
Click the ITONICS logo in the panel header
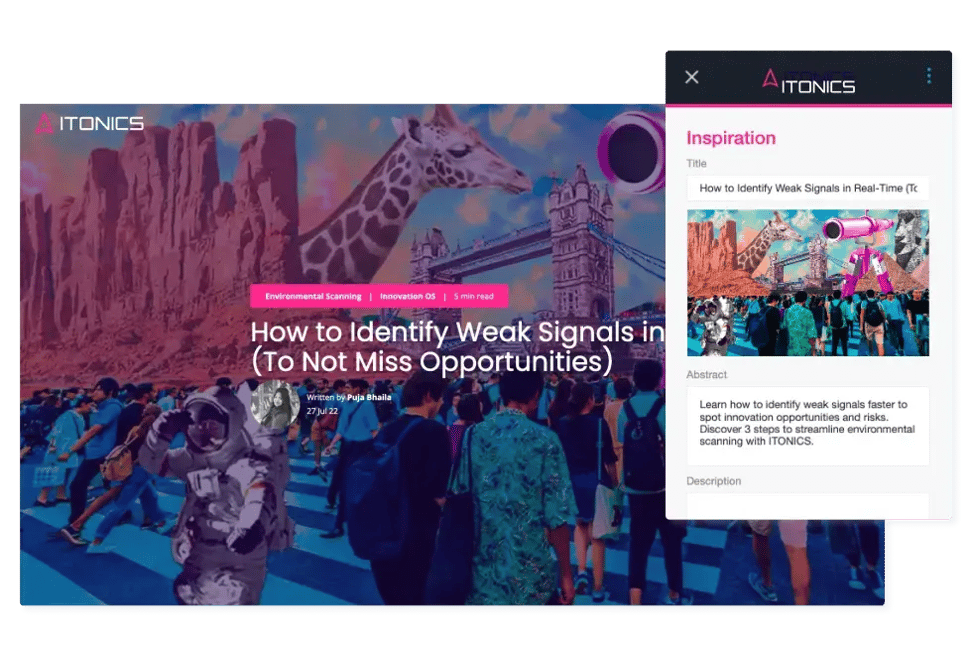tap(808, 82)
